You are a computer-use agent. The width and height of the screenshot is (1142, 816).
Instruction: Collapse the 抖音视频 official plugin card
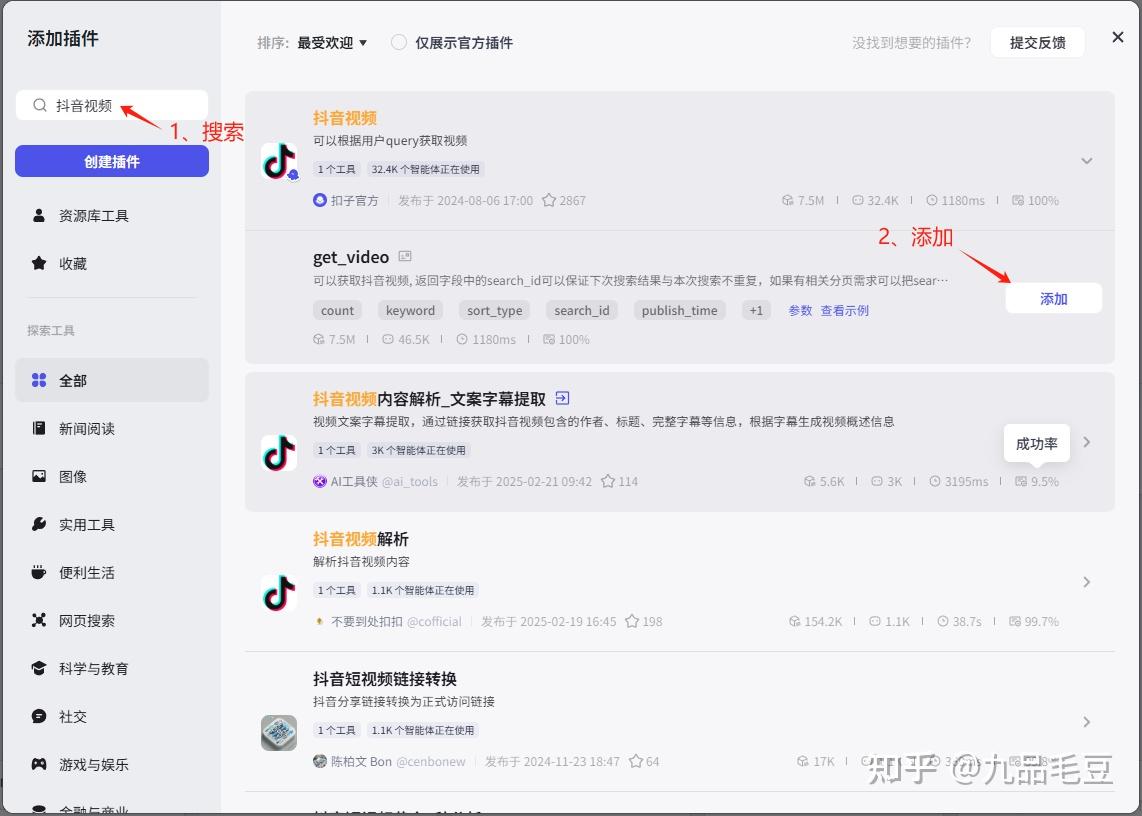[x=1087, y=161]
